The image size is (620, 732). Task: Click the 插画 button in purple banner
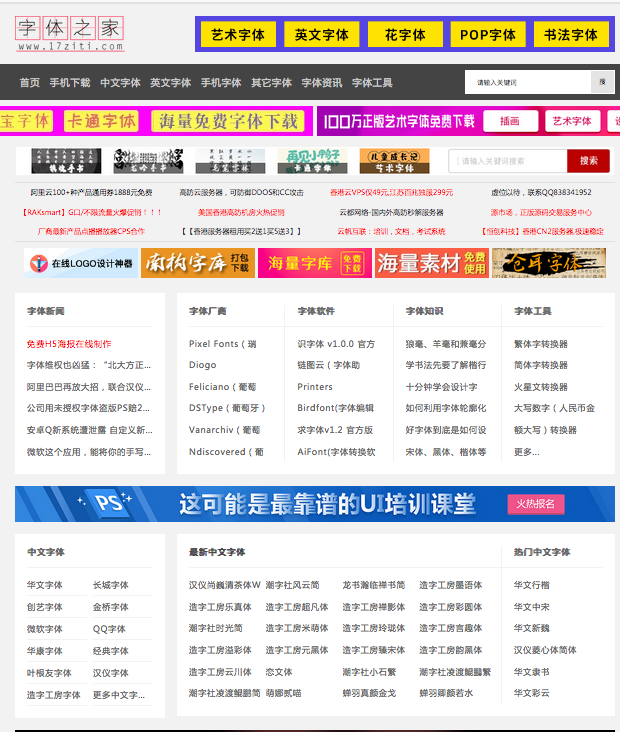pyautogui.click(x=510, y=121)
